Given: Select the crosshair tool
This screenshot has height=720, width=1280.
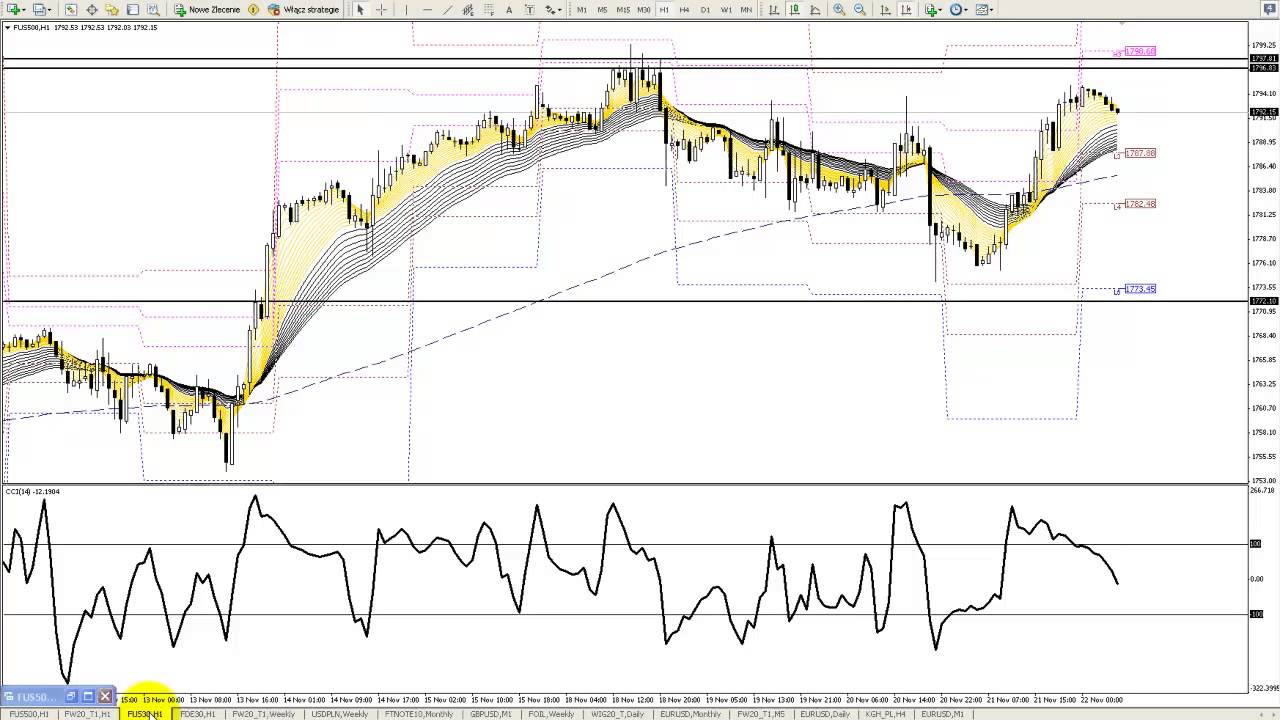Looking at the screenshot, I should (381, 9).
